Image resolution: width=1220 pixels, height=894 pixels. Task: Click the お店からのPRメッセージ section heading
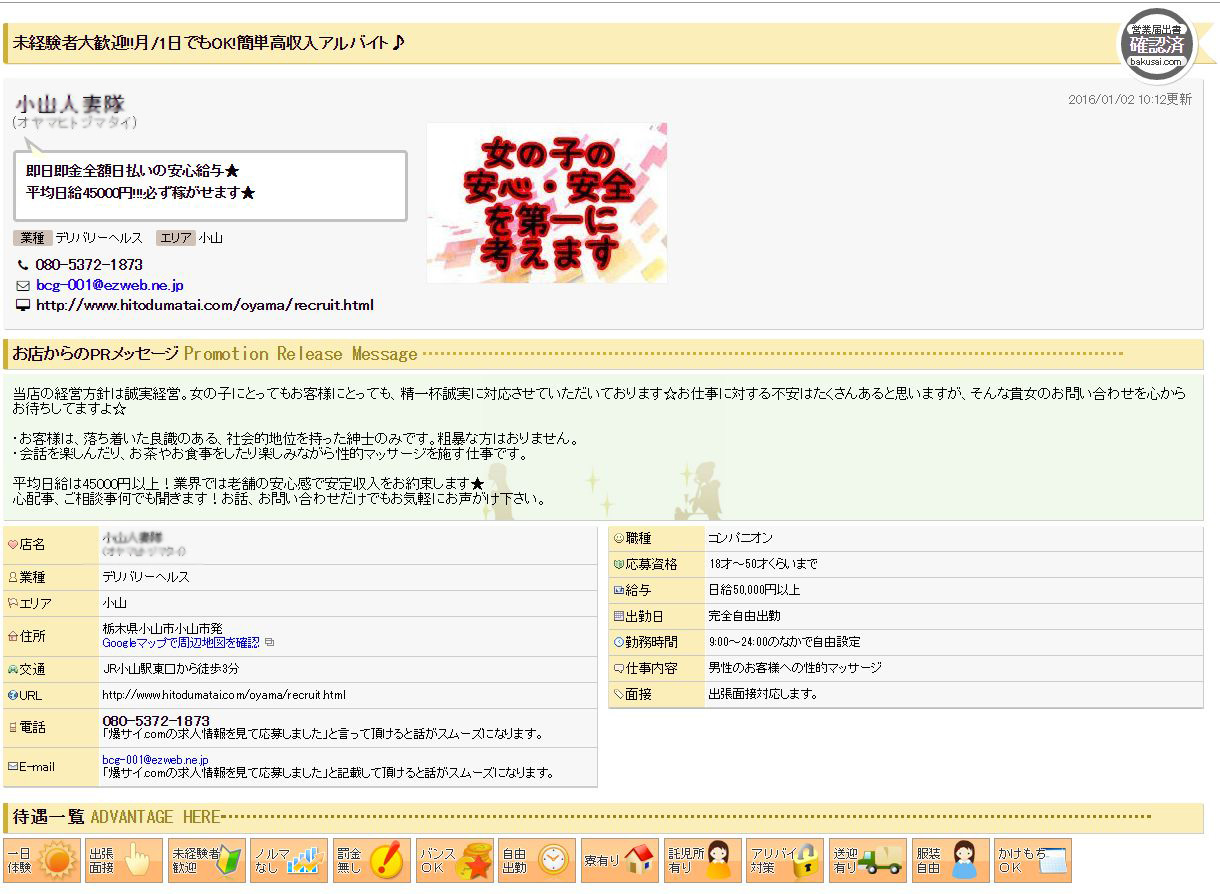point(95,354)
